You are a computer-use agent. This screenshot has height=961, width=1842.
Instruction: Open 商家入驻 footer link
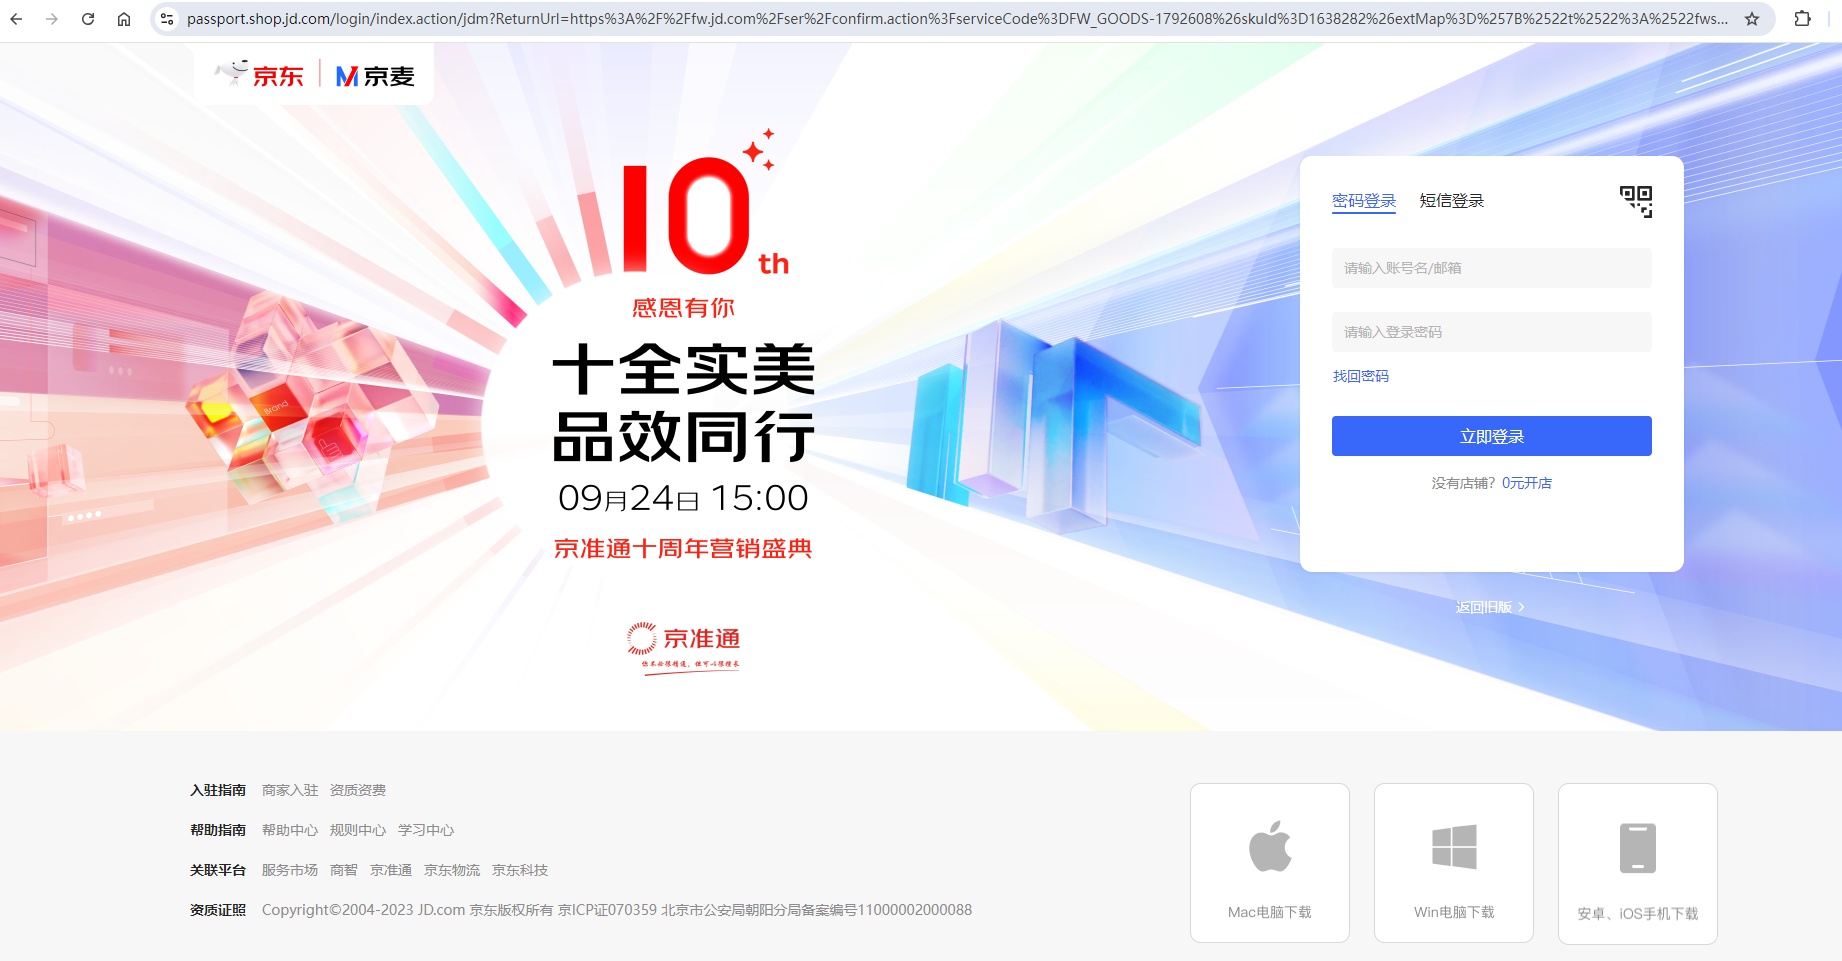[x=290, y=790]
